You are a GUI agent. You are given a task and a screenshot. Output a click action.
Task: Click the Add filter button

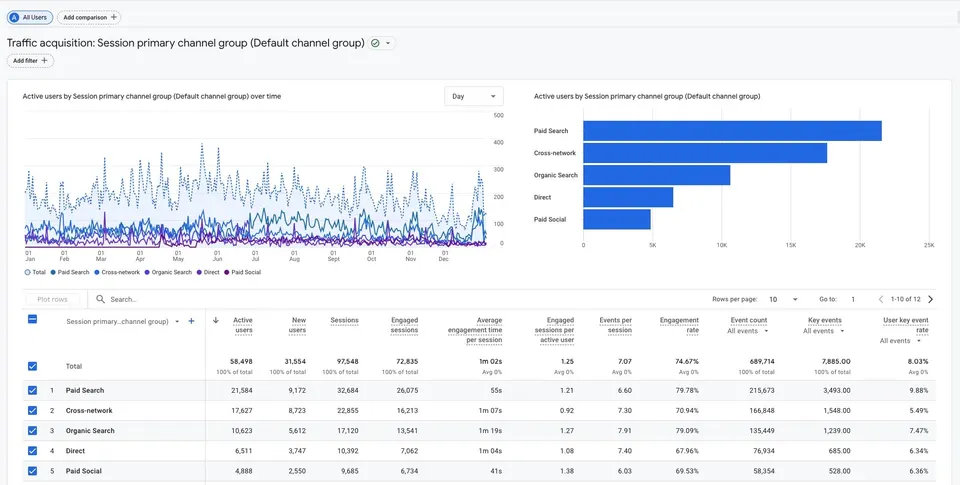[x=31, y=61]
